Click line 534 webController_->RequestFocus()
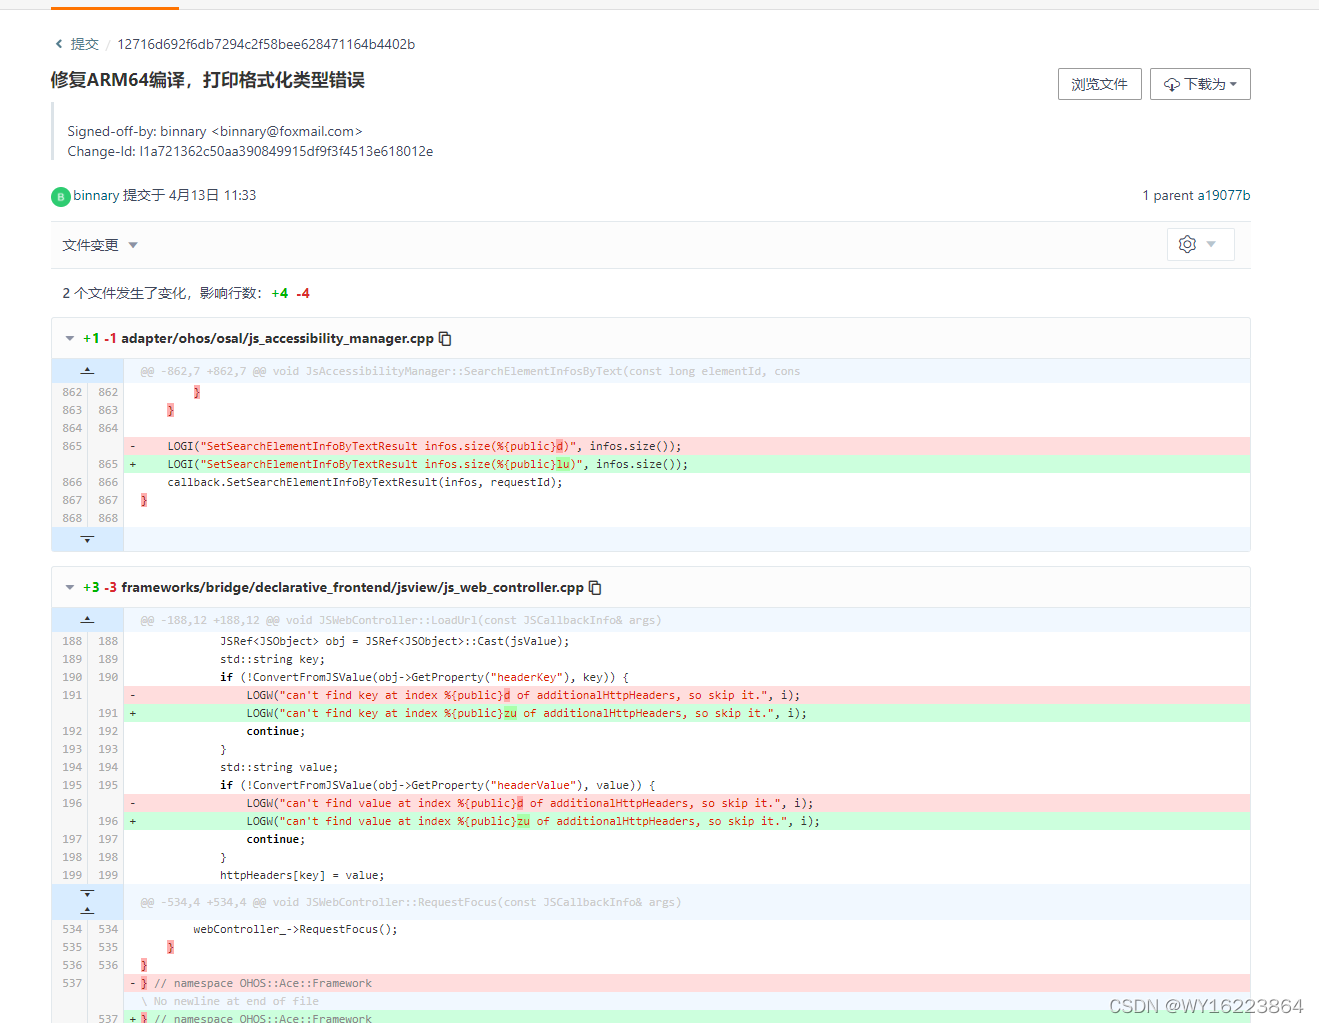 (x=295, y=929)
